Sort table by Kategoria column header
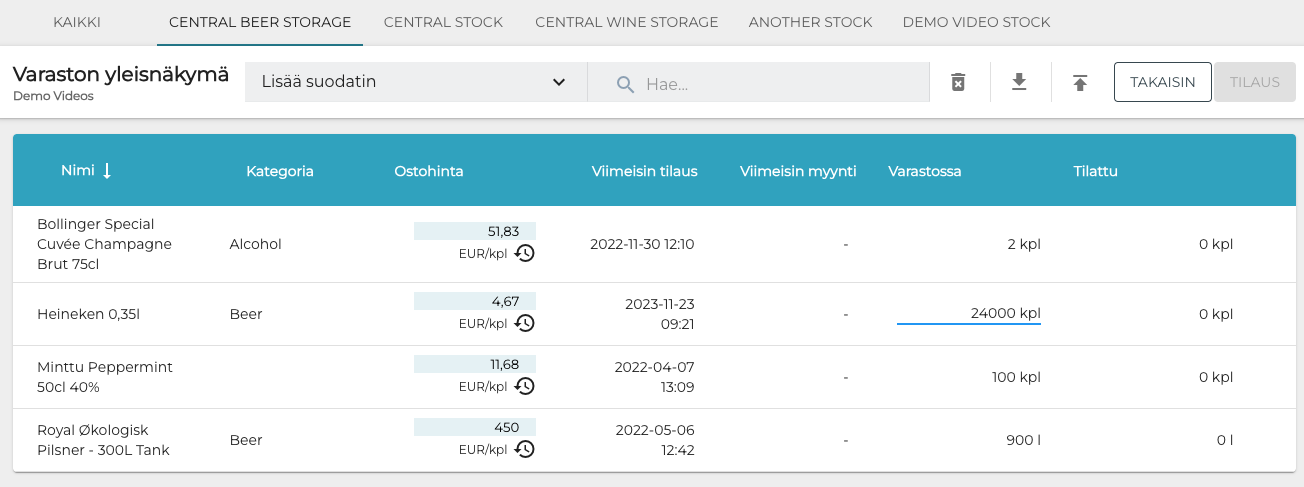This screenshot has width=1304, height=487. (x=280, y=171)
